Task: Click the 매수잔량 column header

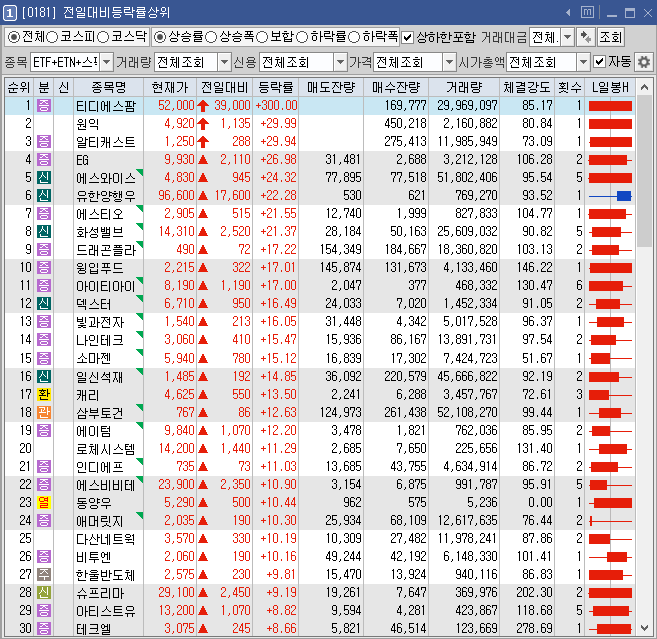Action: pyautogui.click(x=396, y=87)
